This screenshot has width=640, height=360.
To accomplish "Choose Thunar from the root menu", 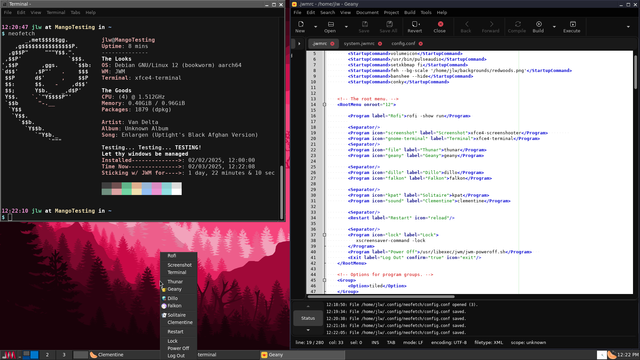I will pyautogui.click(x=179, y=282).
